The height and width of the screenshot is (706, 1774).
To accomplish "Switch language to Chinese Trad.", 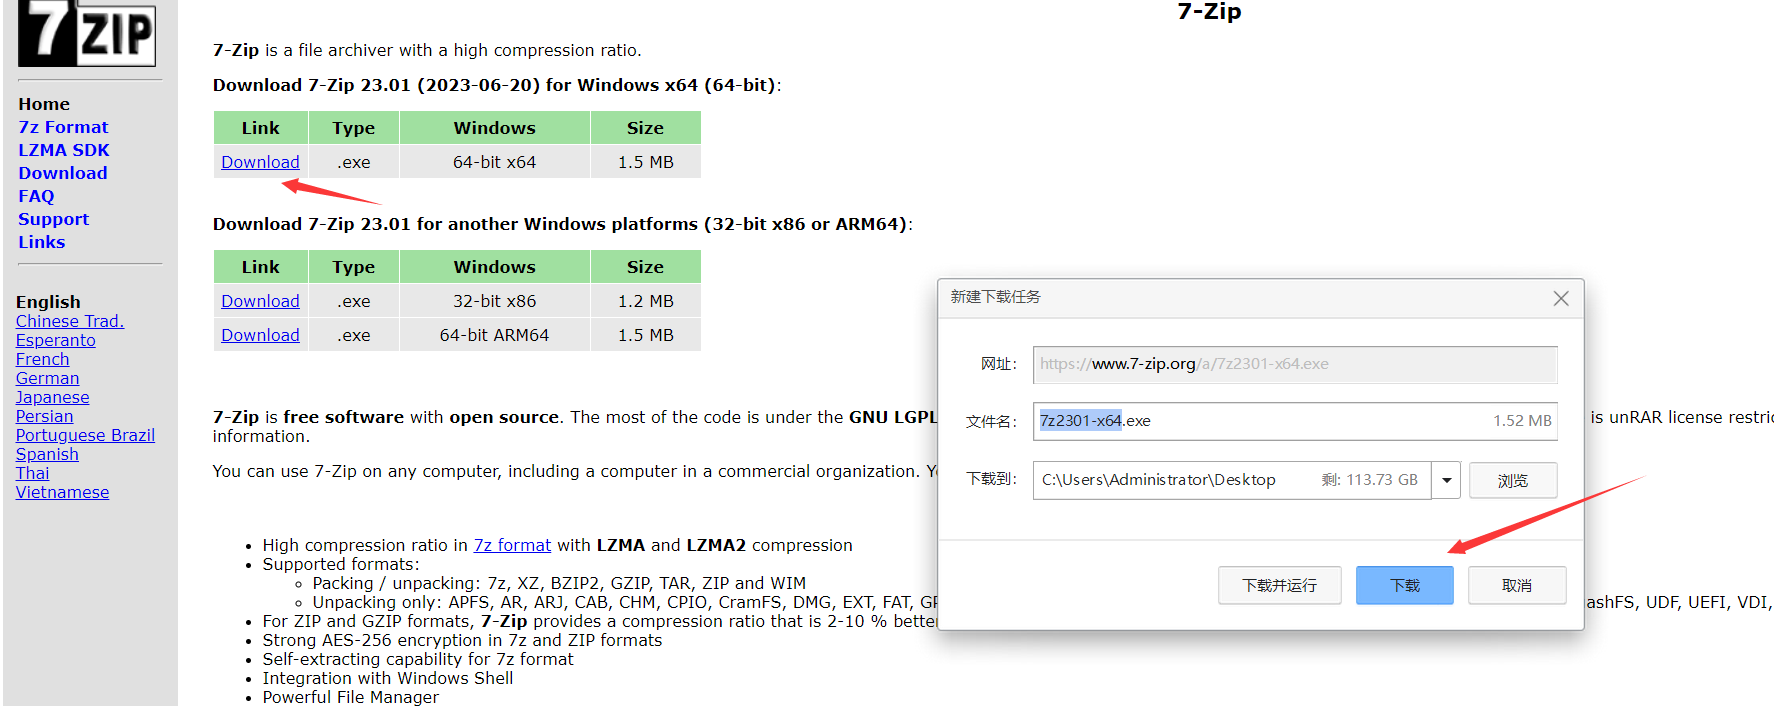I will [70, 321].
